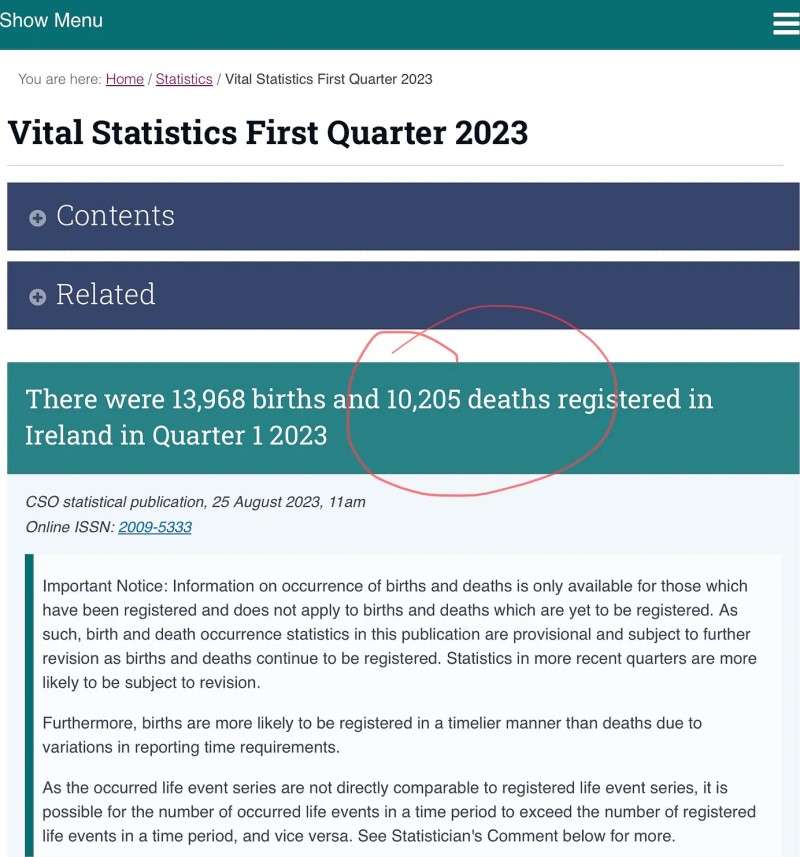
Task: Click the plus icon beside Related
Action: pos(38,297)
